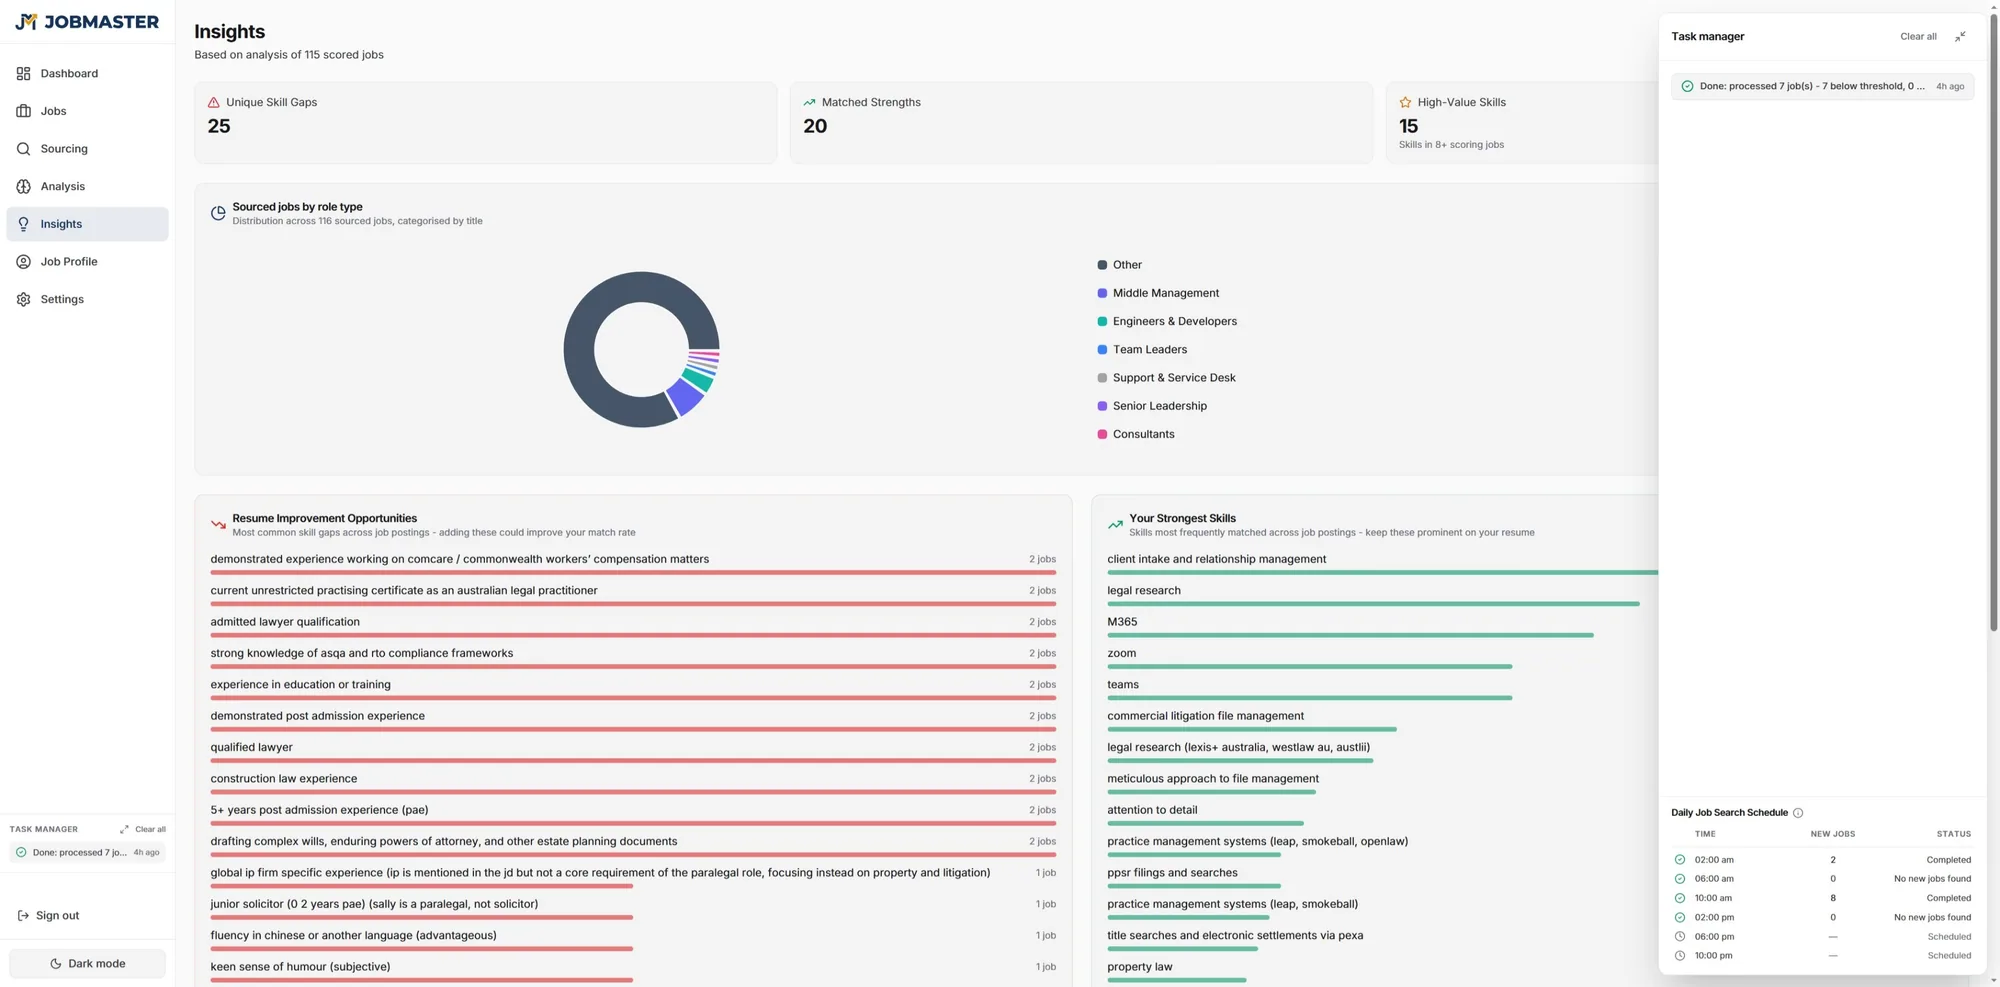
Task: Click the Insights lightbulb icon
Action: (23, 224)
